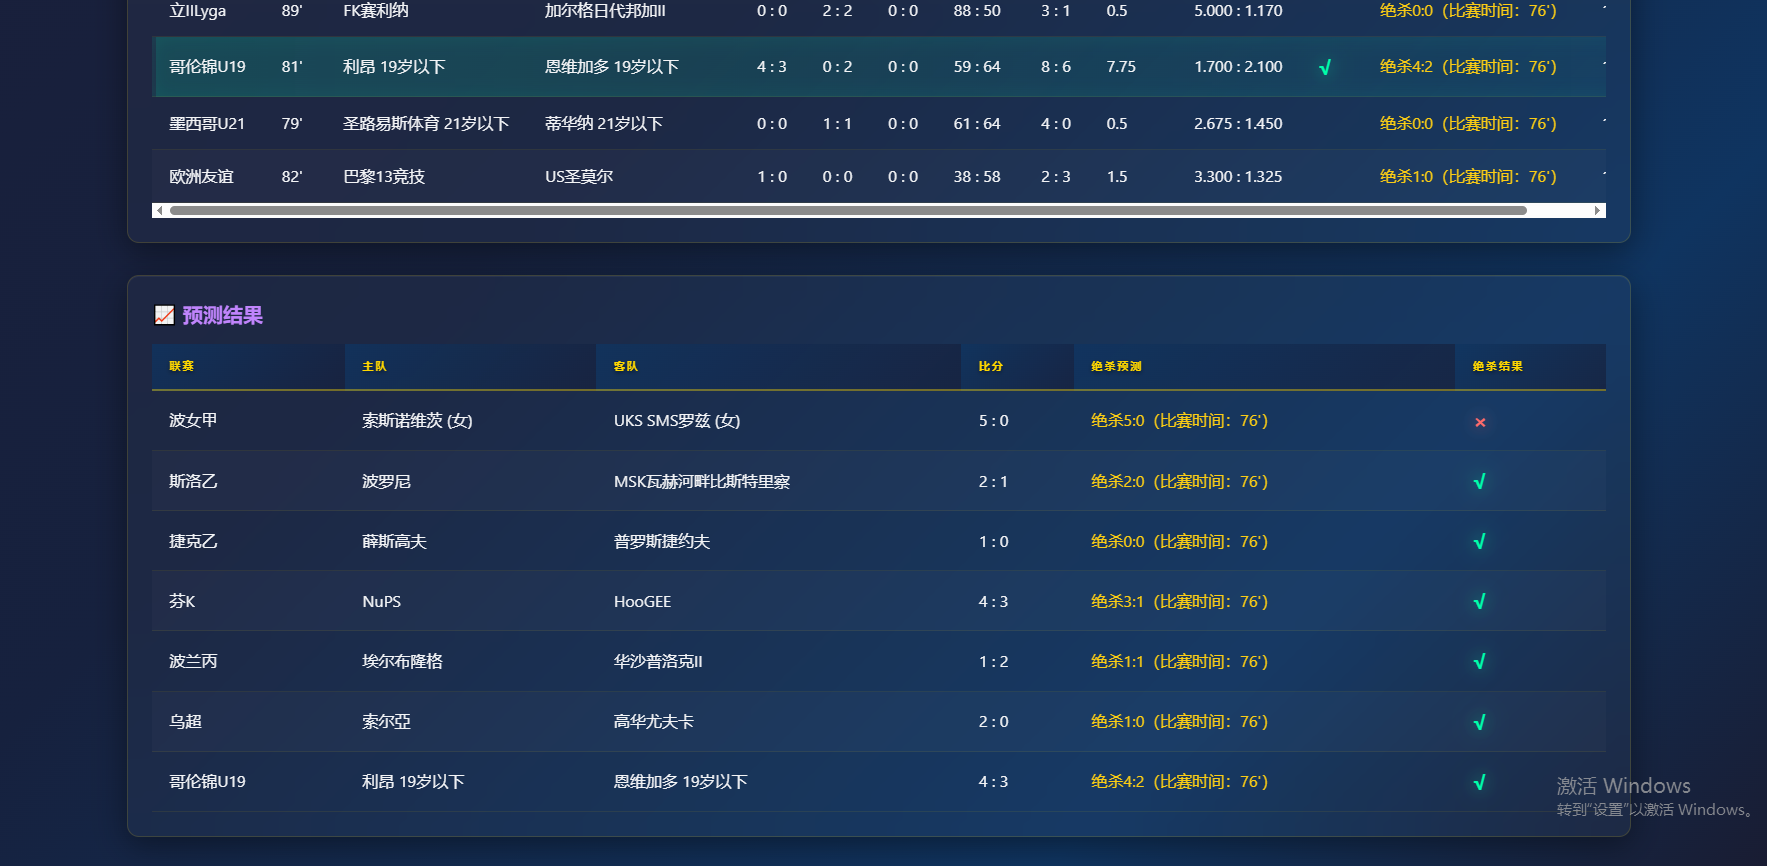Click the 预测结果 section heading
Screen dimensions: 1767x866
(222, 316)
